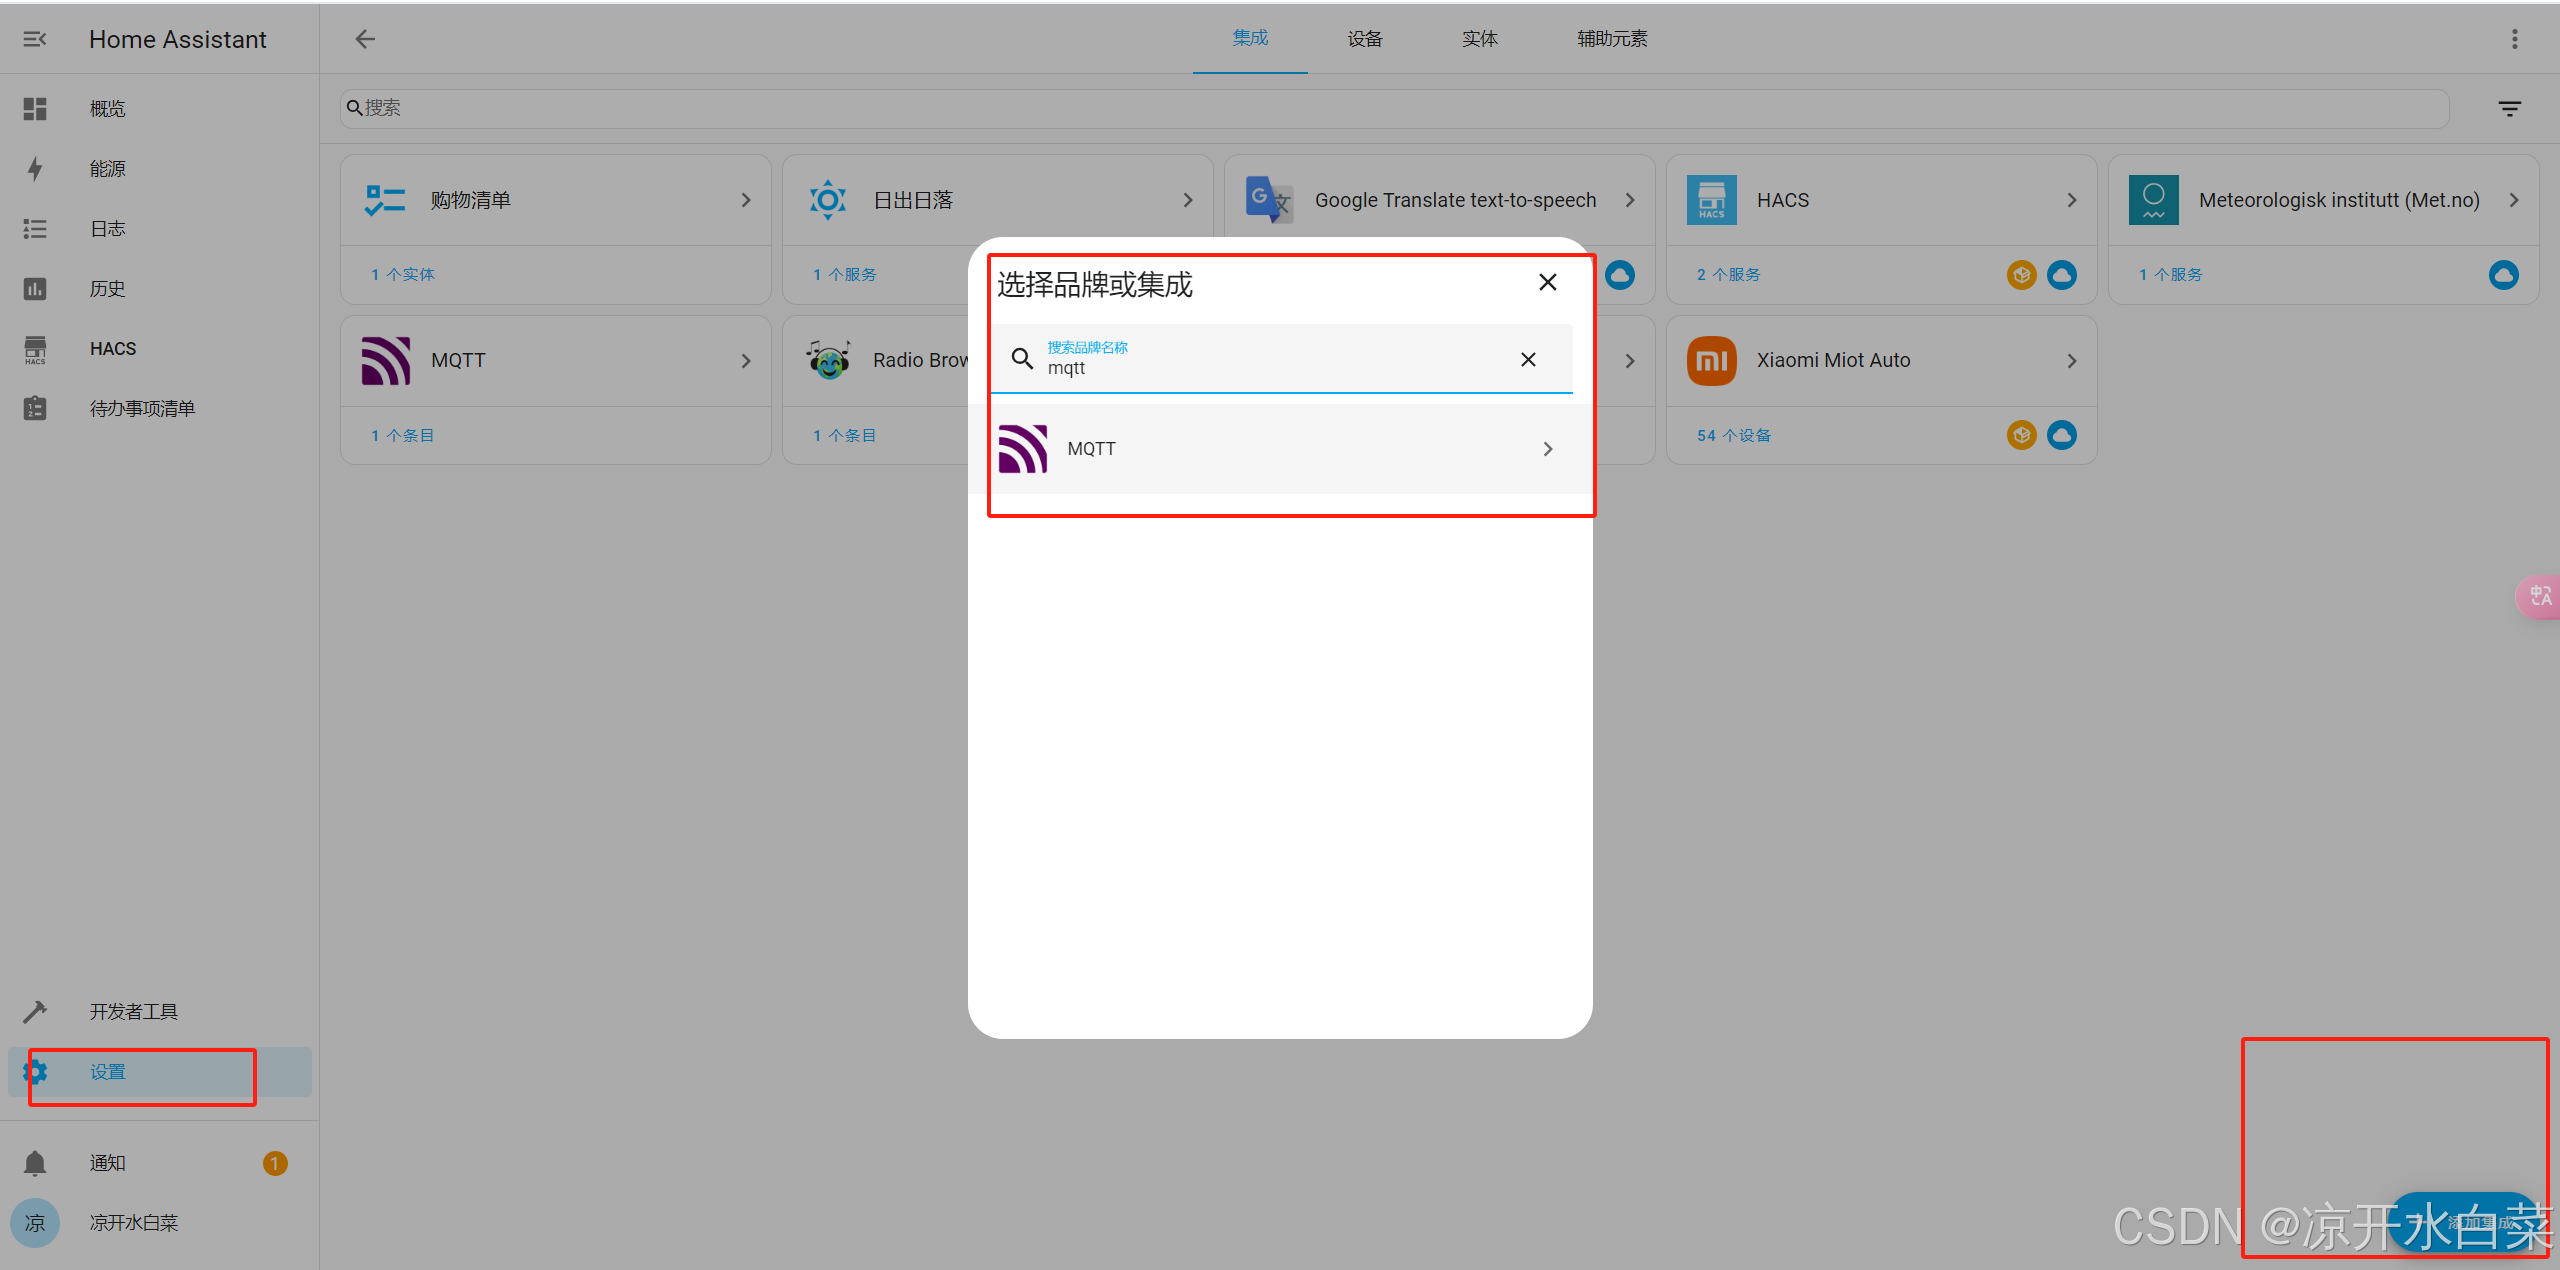Click the developer tools hammer icon
This screenshot has height=1270, width=2560.
pos(35,1011)
